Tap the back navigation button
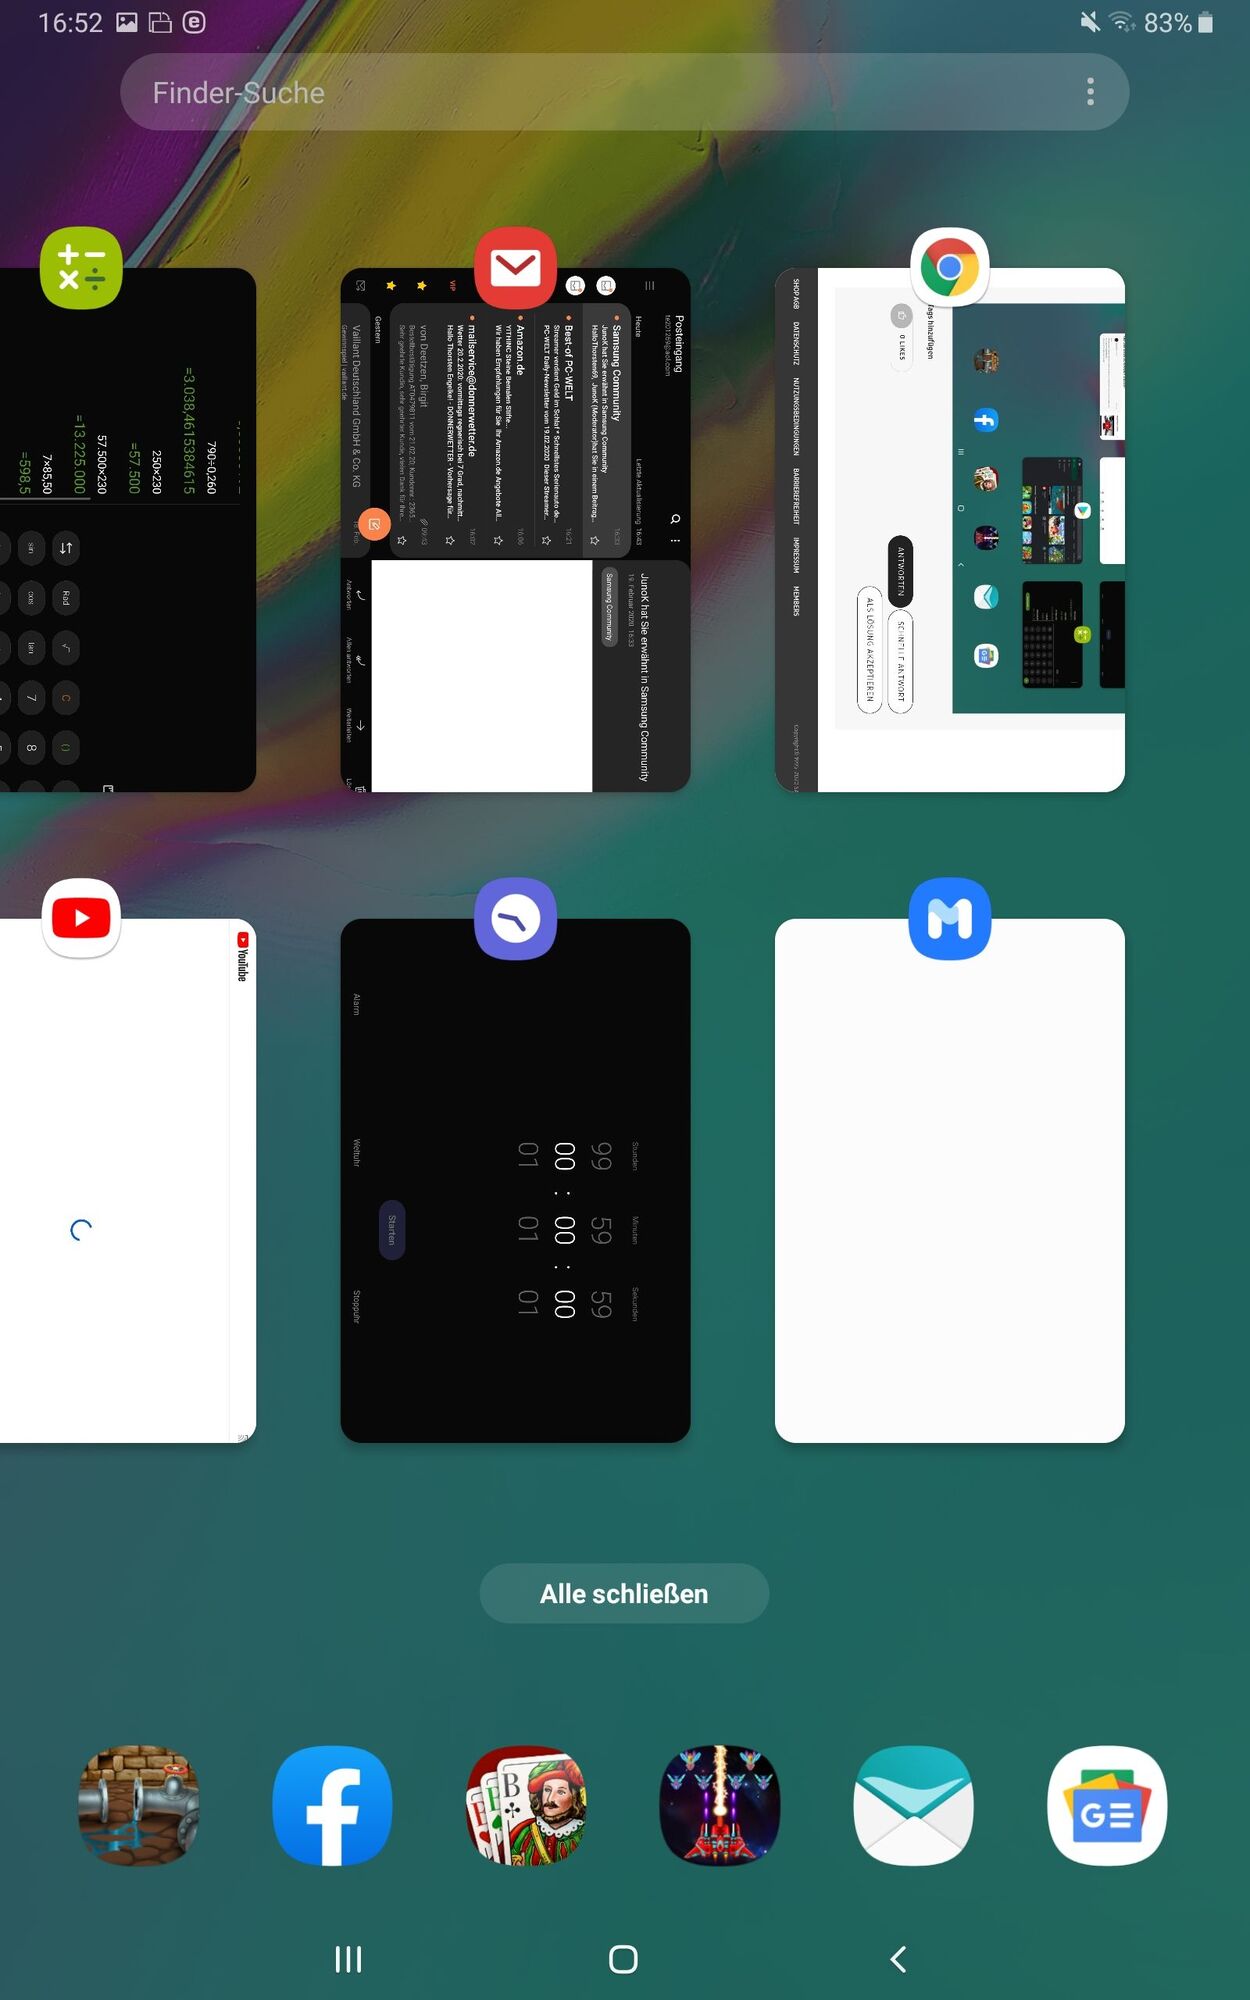 [899, 1959]
